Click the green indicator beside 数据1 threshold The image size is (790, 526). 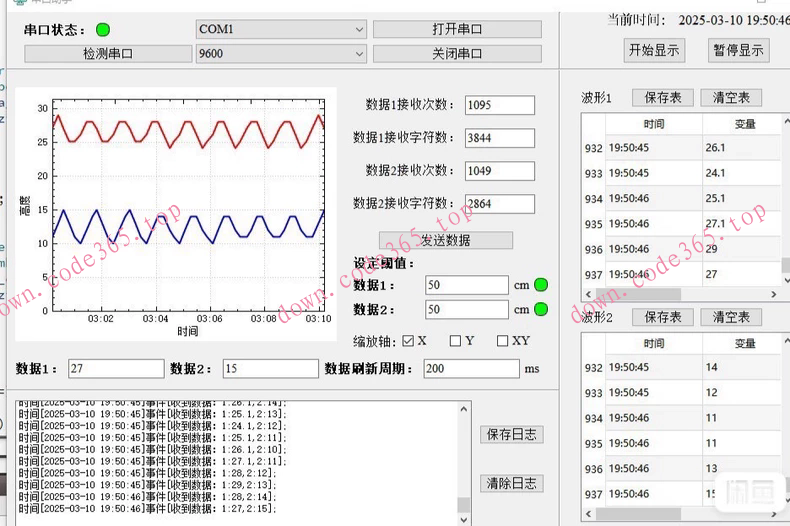541,285
